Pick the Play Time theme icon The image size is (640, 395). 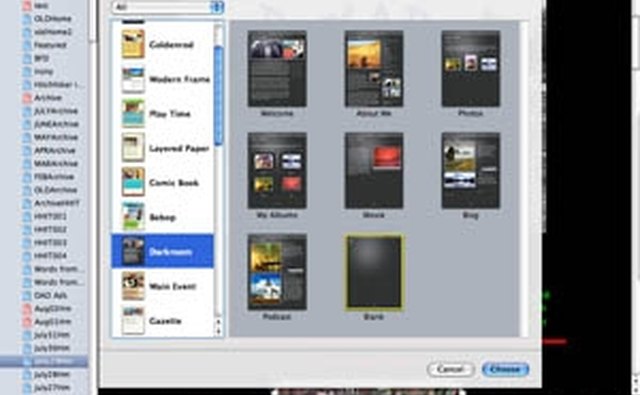(133, 113)
